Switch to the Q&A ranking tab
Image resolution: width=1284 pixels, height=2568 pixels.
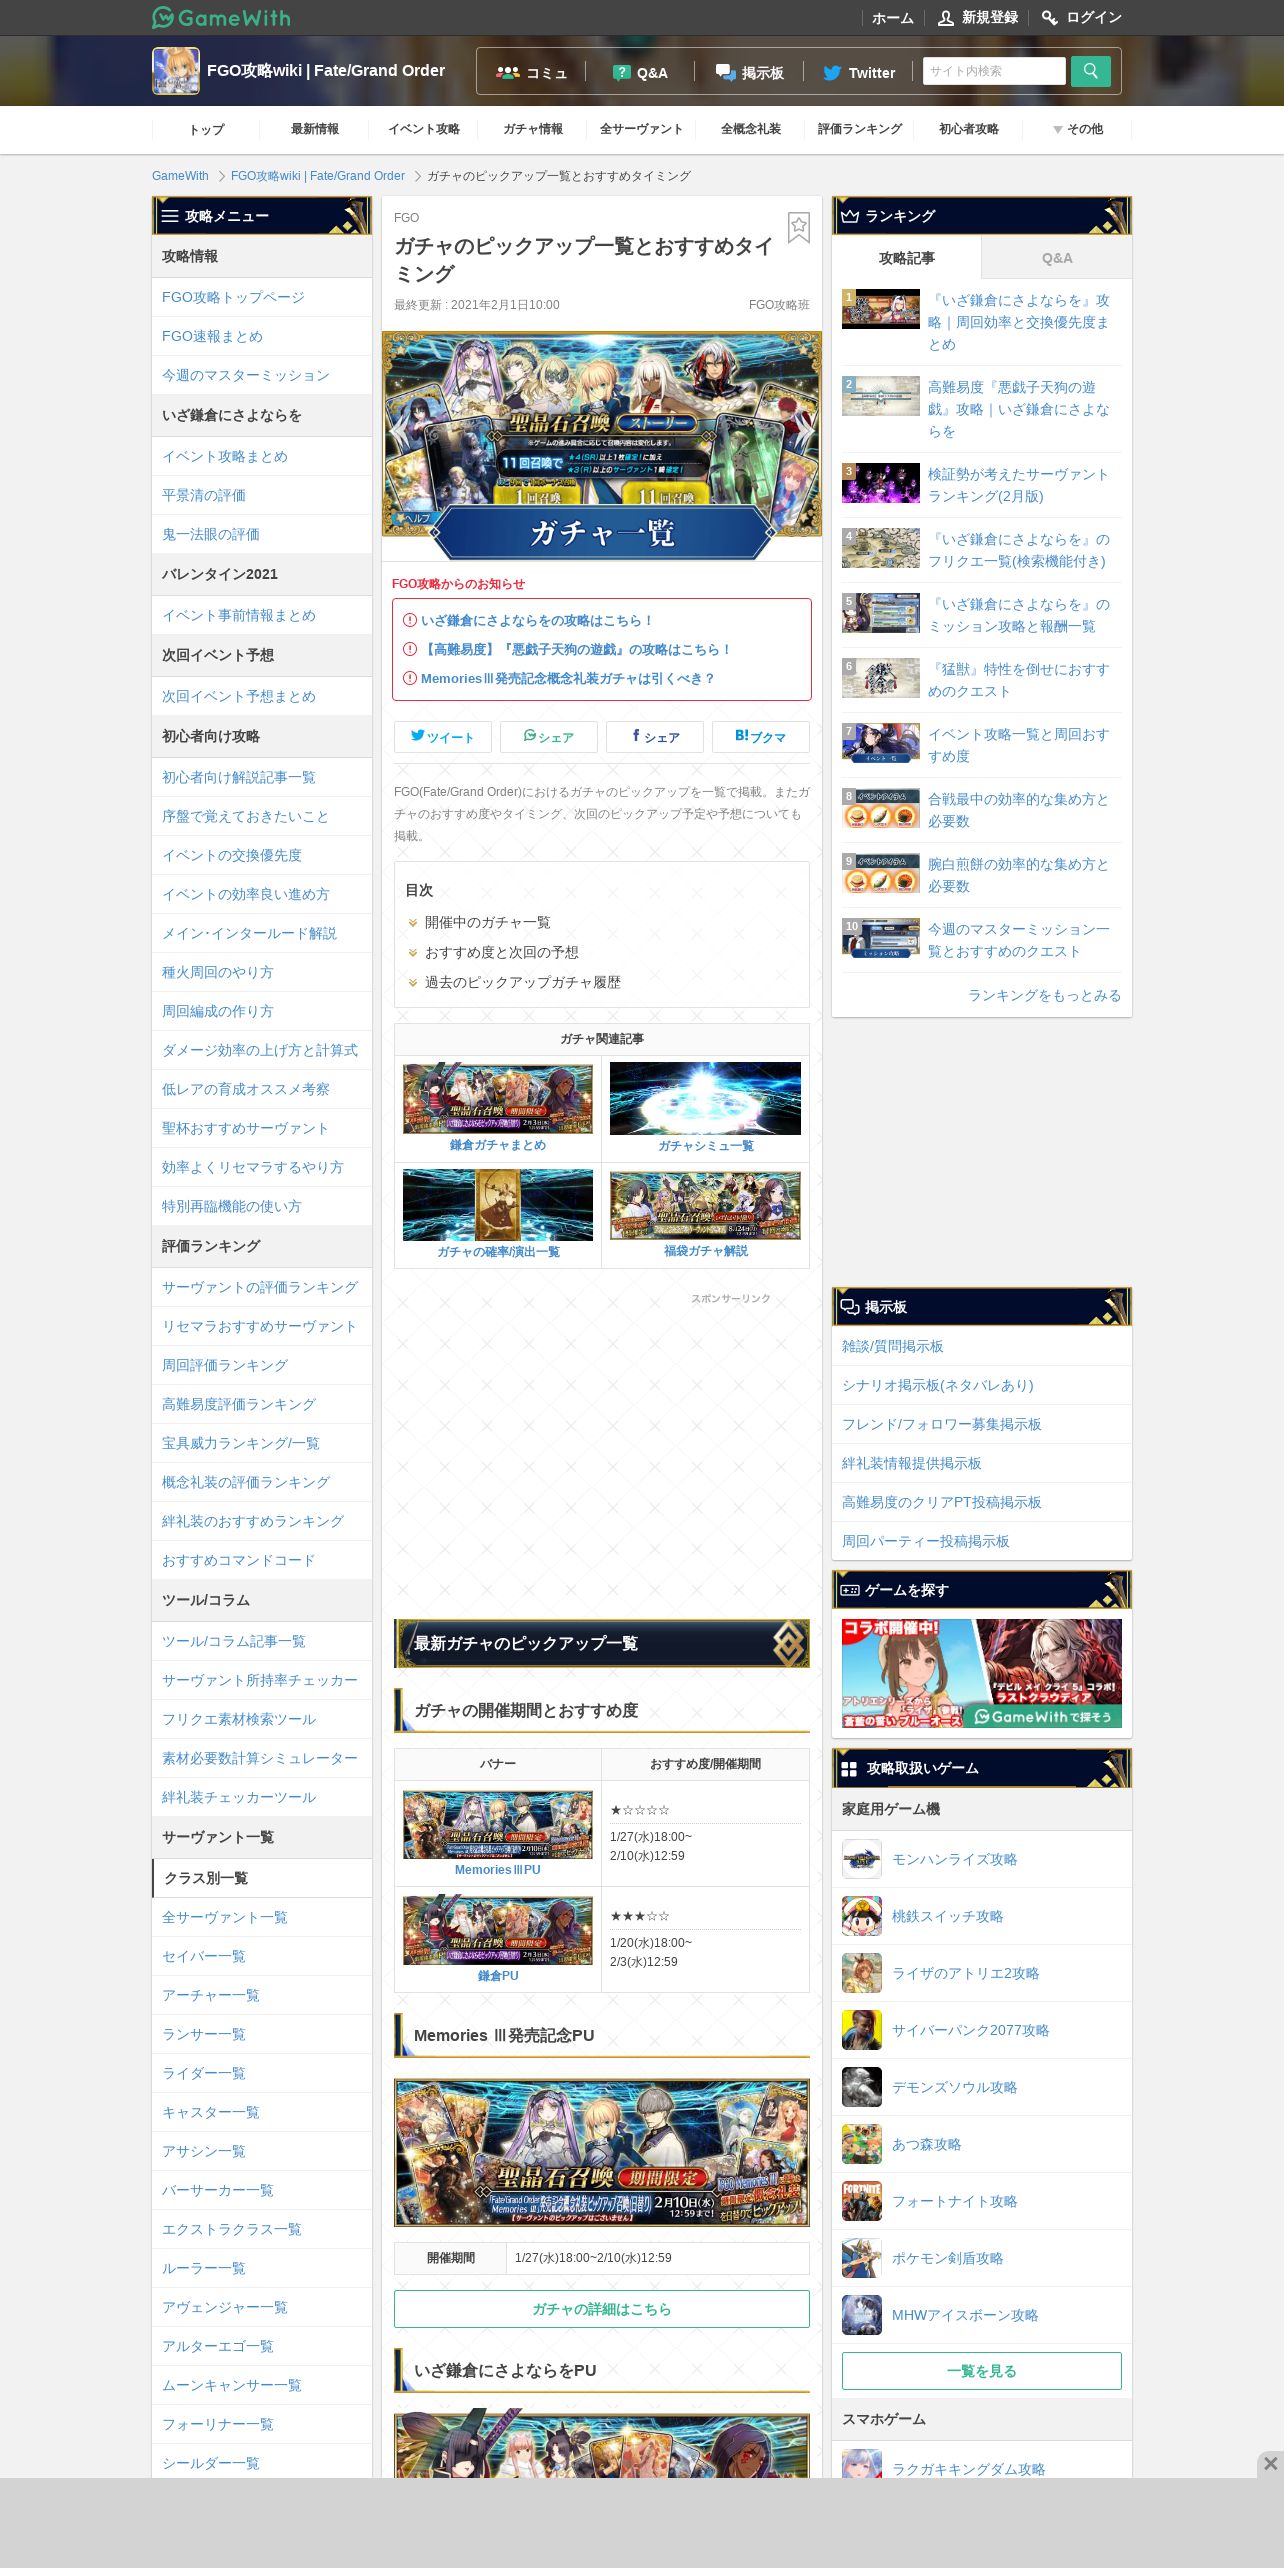[1057, 259]
